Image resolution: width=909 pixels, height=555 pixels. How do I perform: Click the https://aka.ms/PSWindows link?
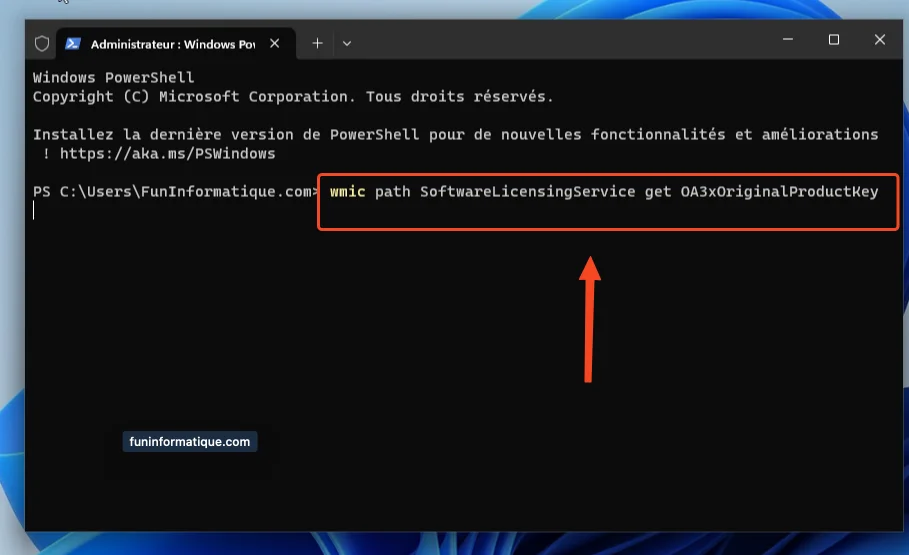coord(168,154)
